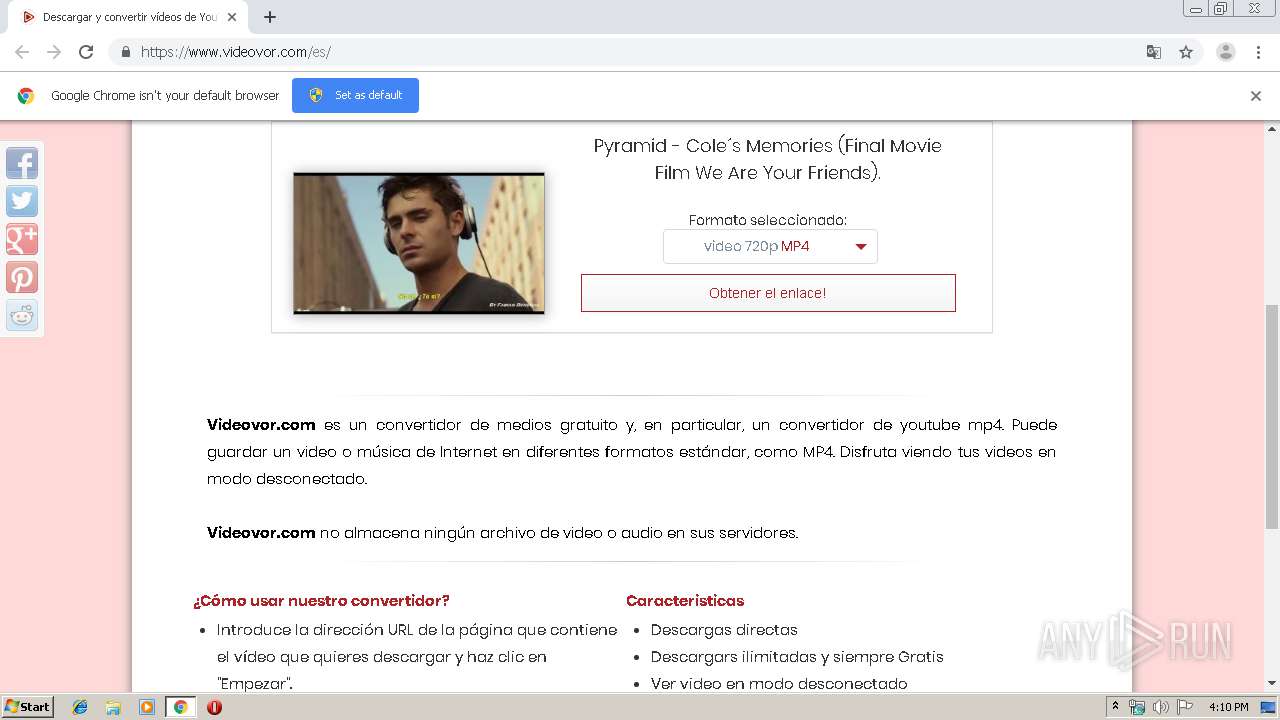Image resolution: width=1280 pixels, height=720 pixels.
Task: Click the Ver video en modo desconectado item
Action: (x=779, y=684)
